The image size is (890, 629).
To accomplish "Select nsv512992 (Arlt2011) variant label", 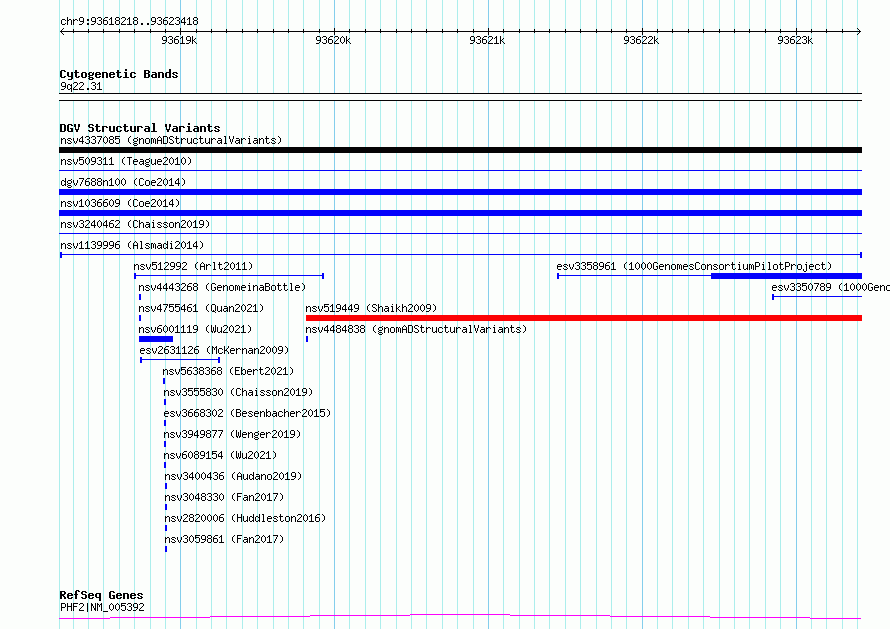I will [194, 266].
